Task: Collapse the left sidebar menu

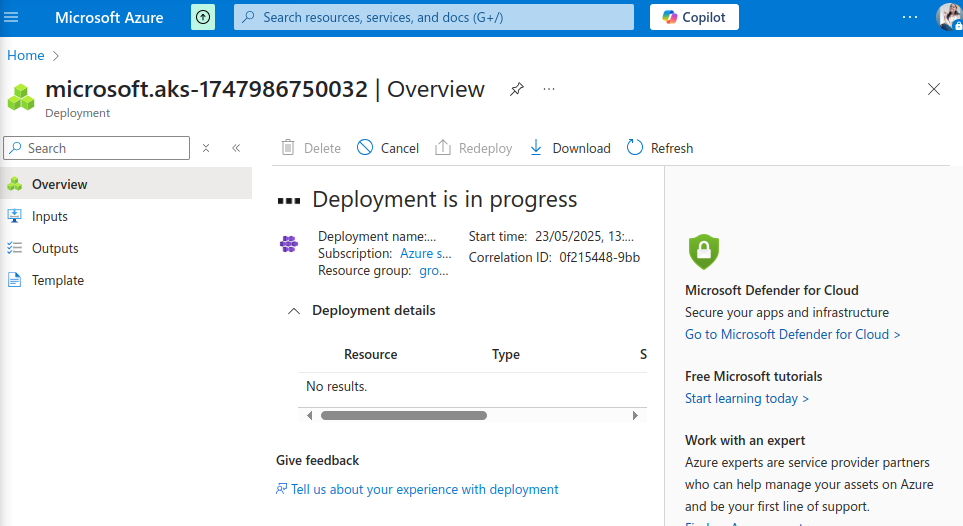Action: pyautogui.click(x=236, y=148)
